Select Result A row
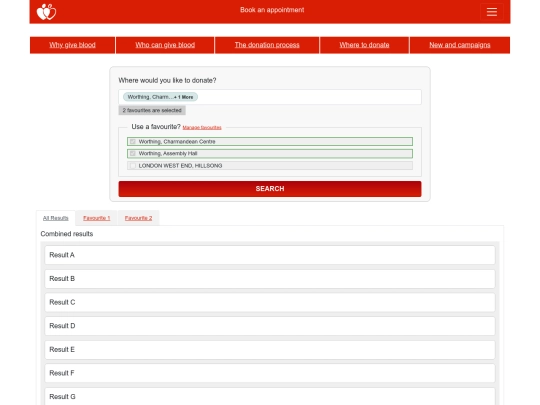Viewport: 540px width, 405px height. coord(270,255)
